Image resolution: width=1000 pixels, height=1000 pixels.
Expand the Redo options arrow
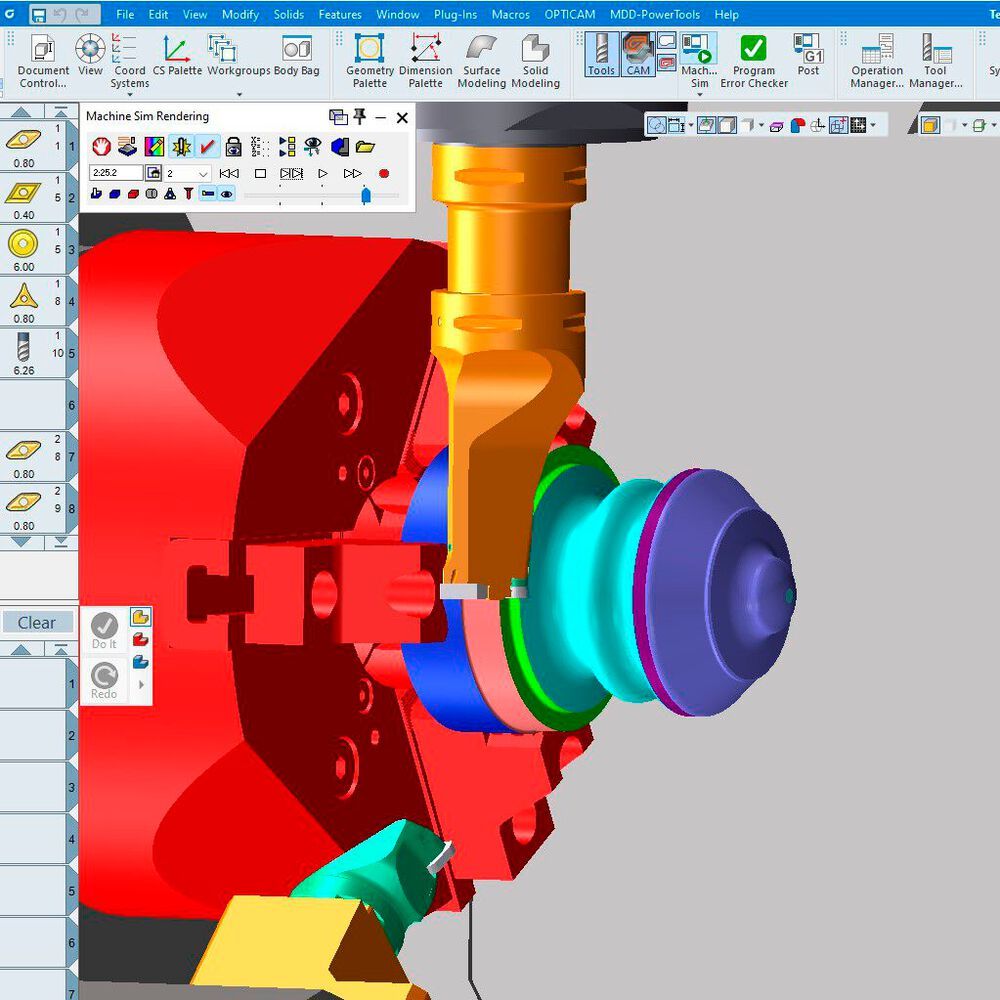141,684
